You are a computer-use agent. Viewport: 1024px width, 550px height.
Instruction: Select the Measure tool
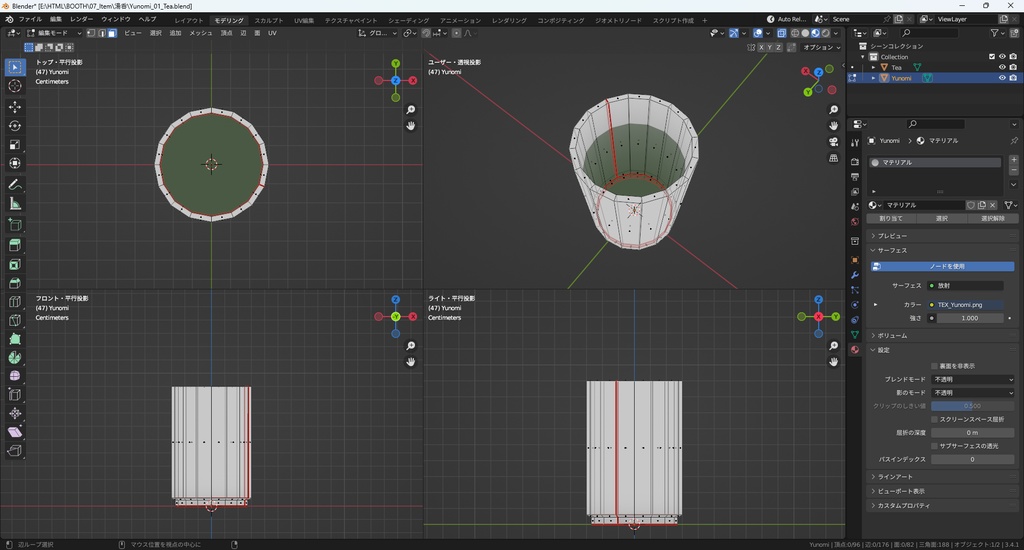(x=15, y=204)
